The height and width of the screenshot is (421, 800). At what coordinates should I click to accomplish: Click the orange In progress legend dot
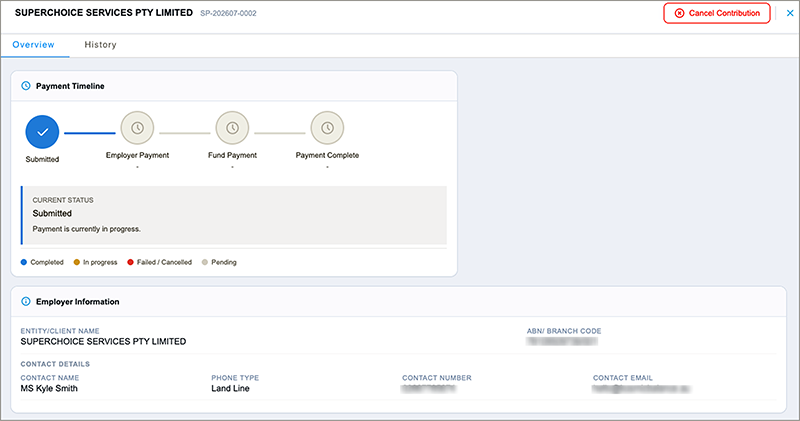point(77,262)
